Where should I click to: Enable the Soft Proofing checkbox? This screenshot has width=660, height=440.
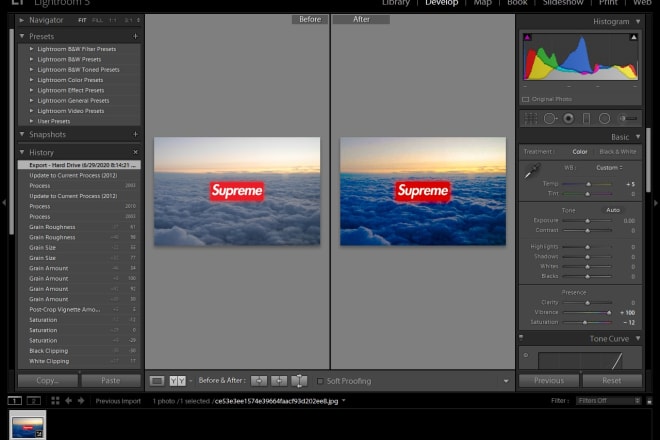coord(320,381)
